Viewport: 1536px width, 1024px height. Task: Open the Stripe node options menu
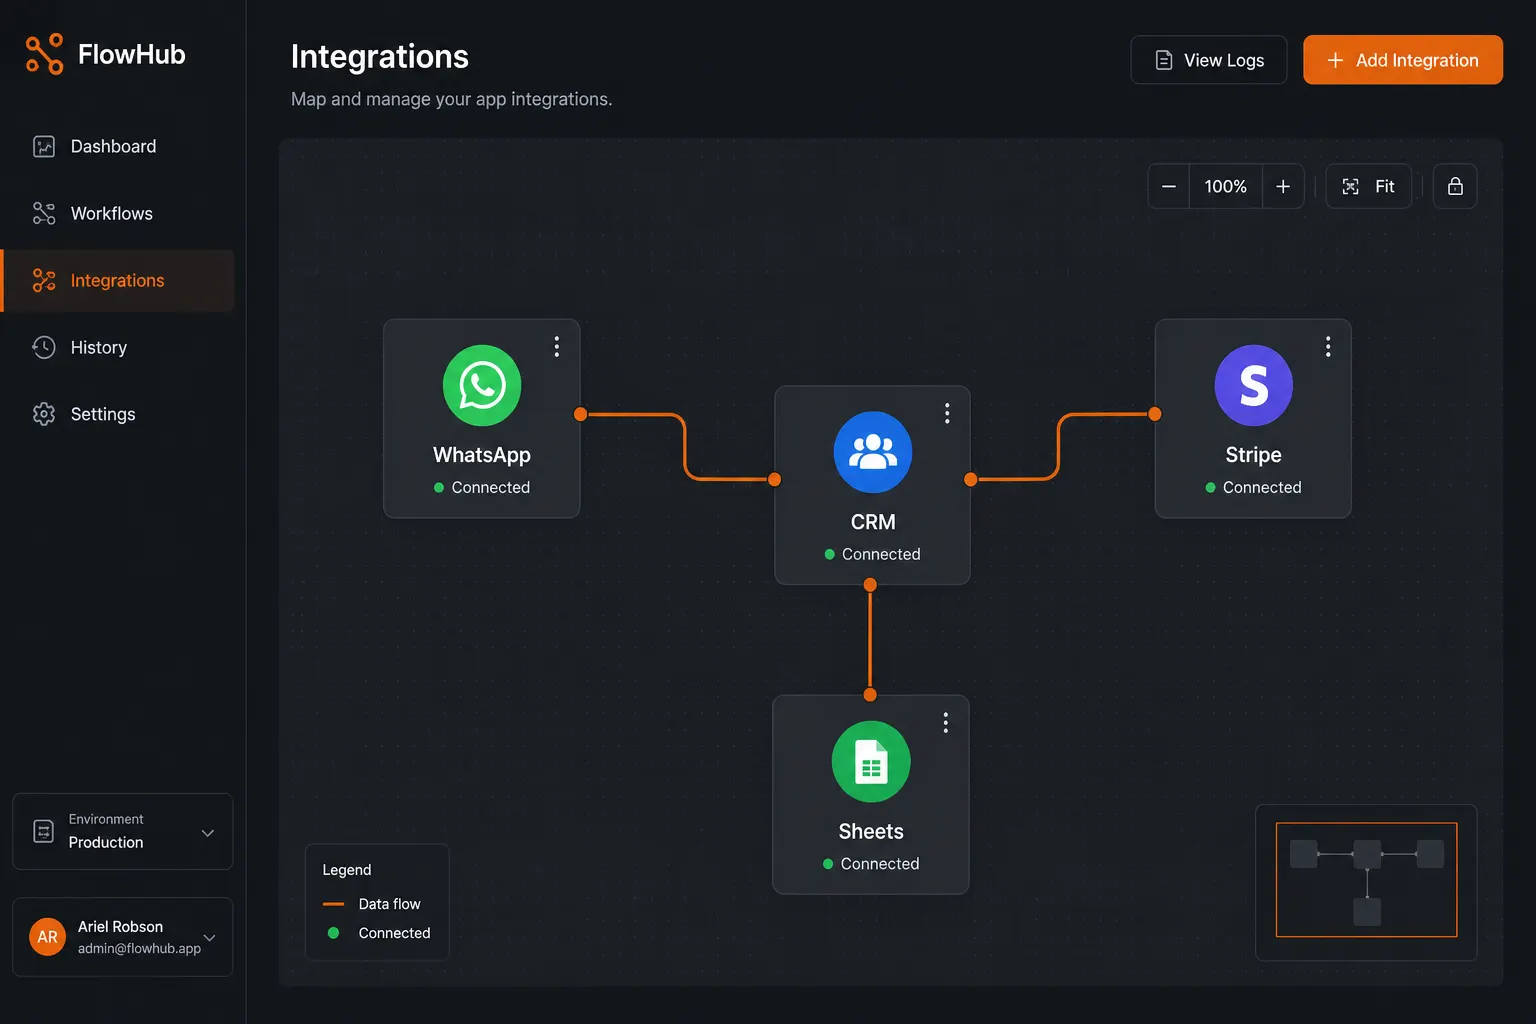coord(1328,347)
